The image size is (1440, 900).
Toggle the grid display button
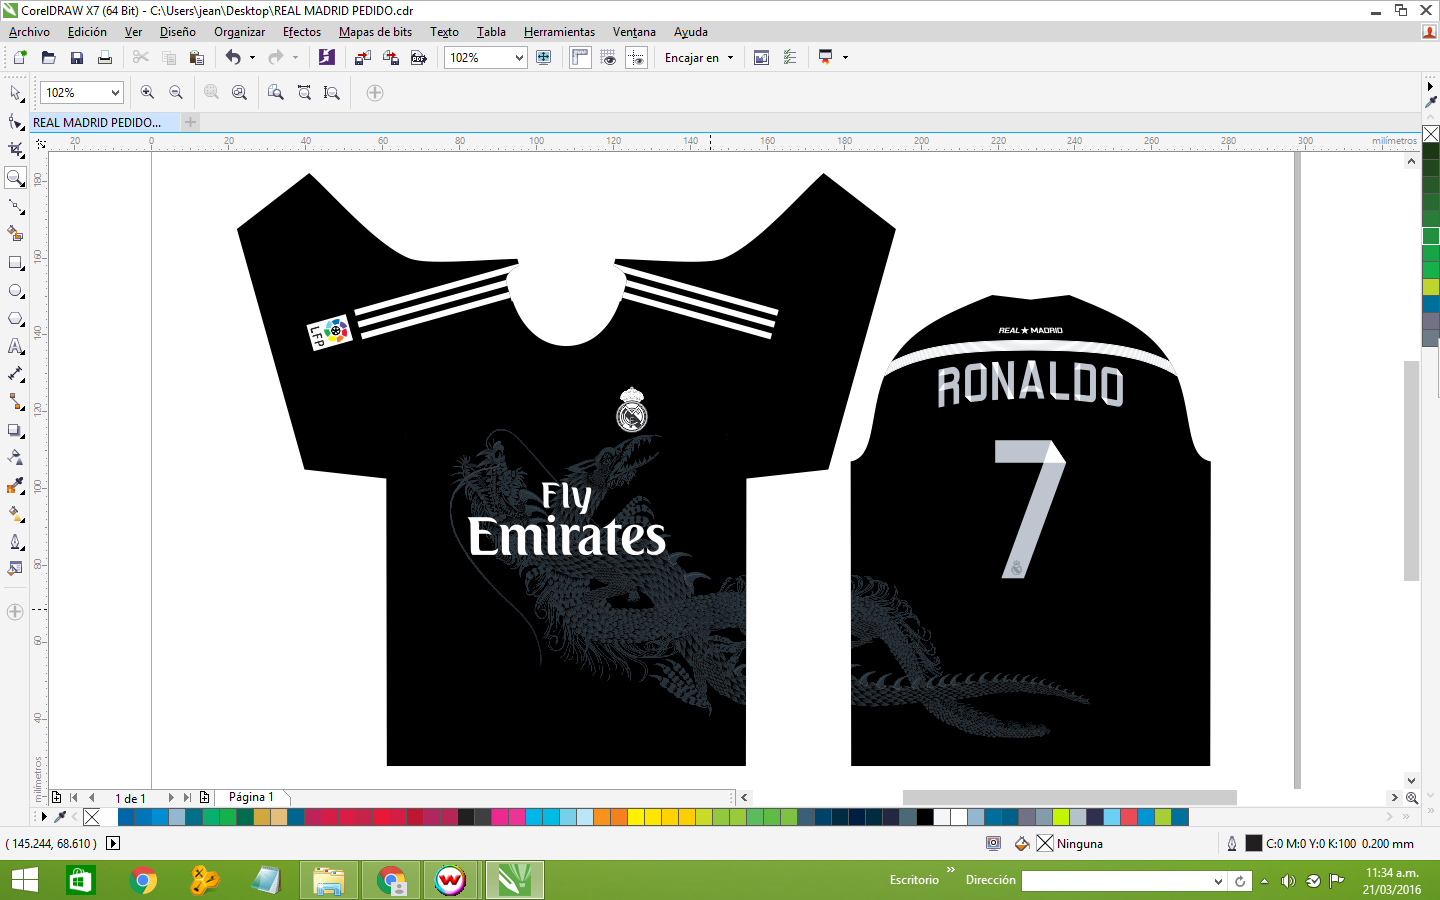(608, 58)
